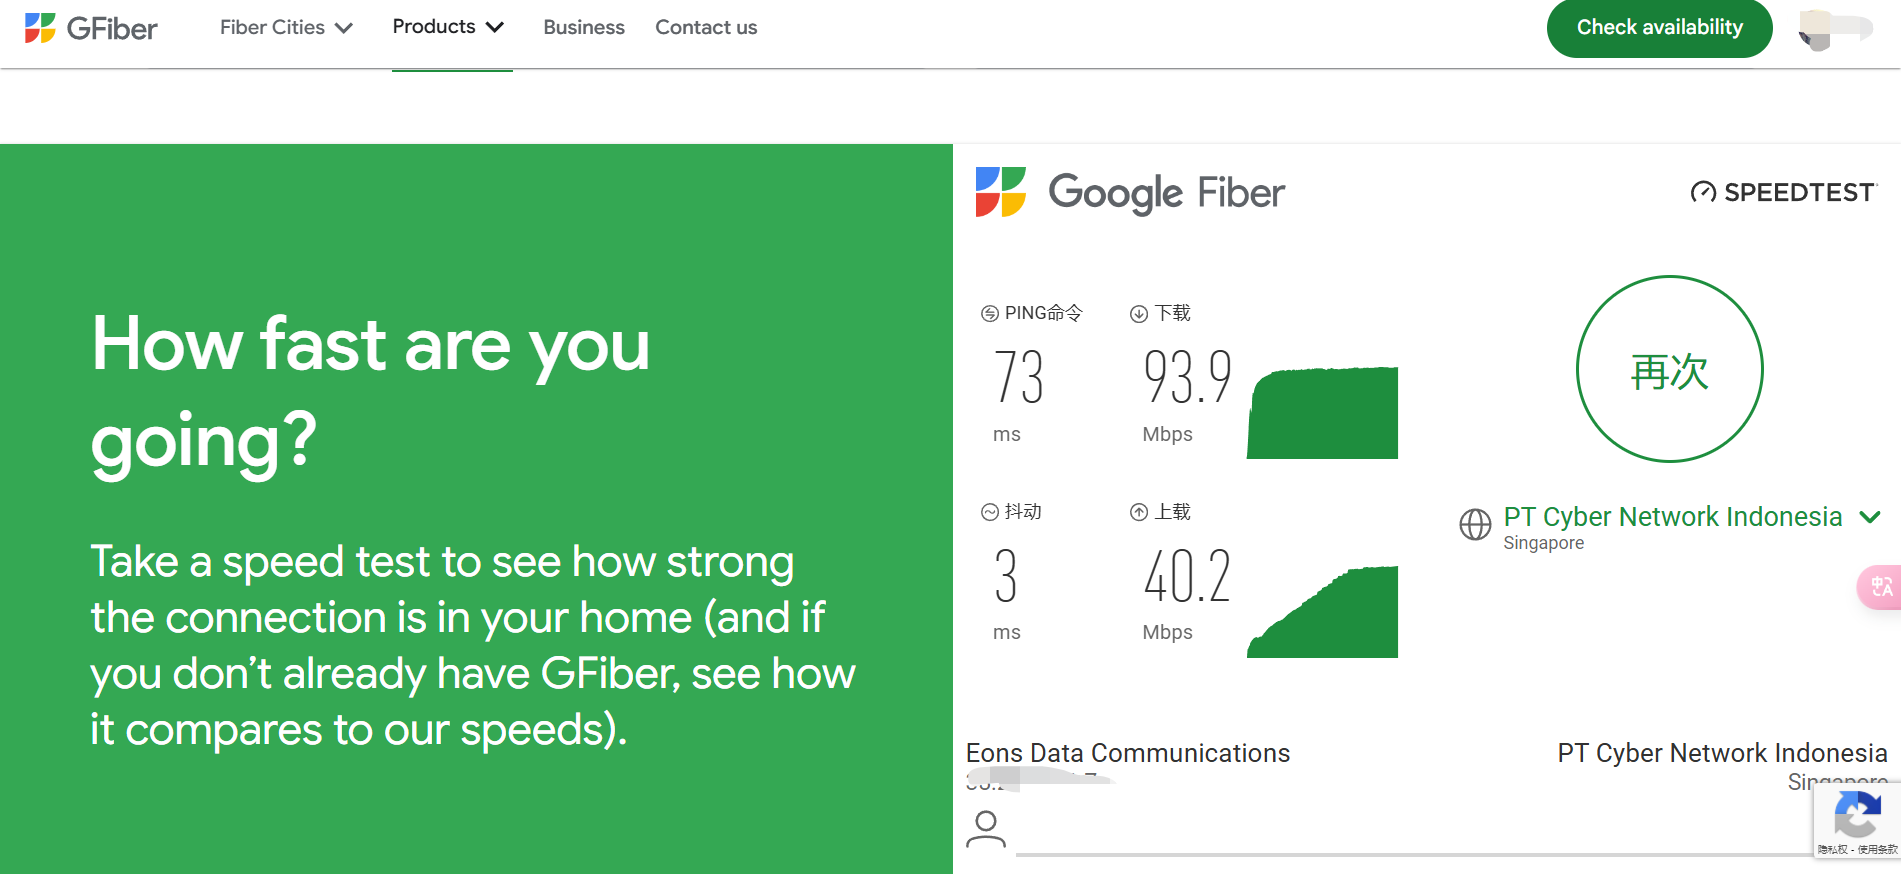Image resolution: width=1901 pixels, height=874 pixels.
Task: Go to the Contact us page
Action: tap(706, 28)
